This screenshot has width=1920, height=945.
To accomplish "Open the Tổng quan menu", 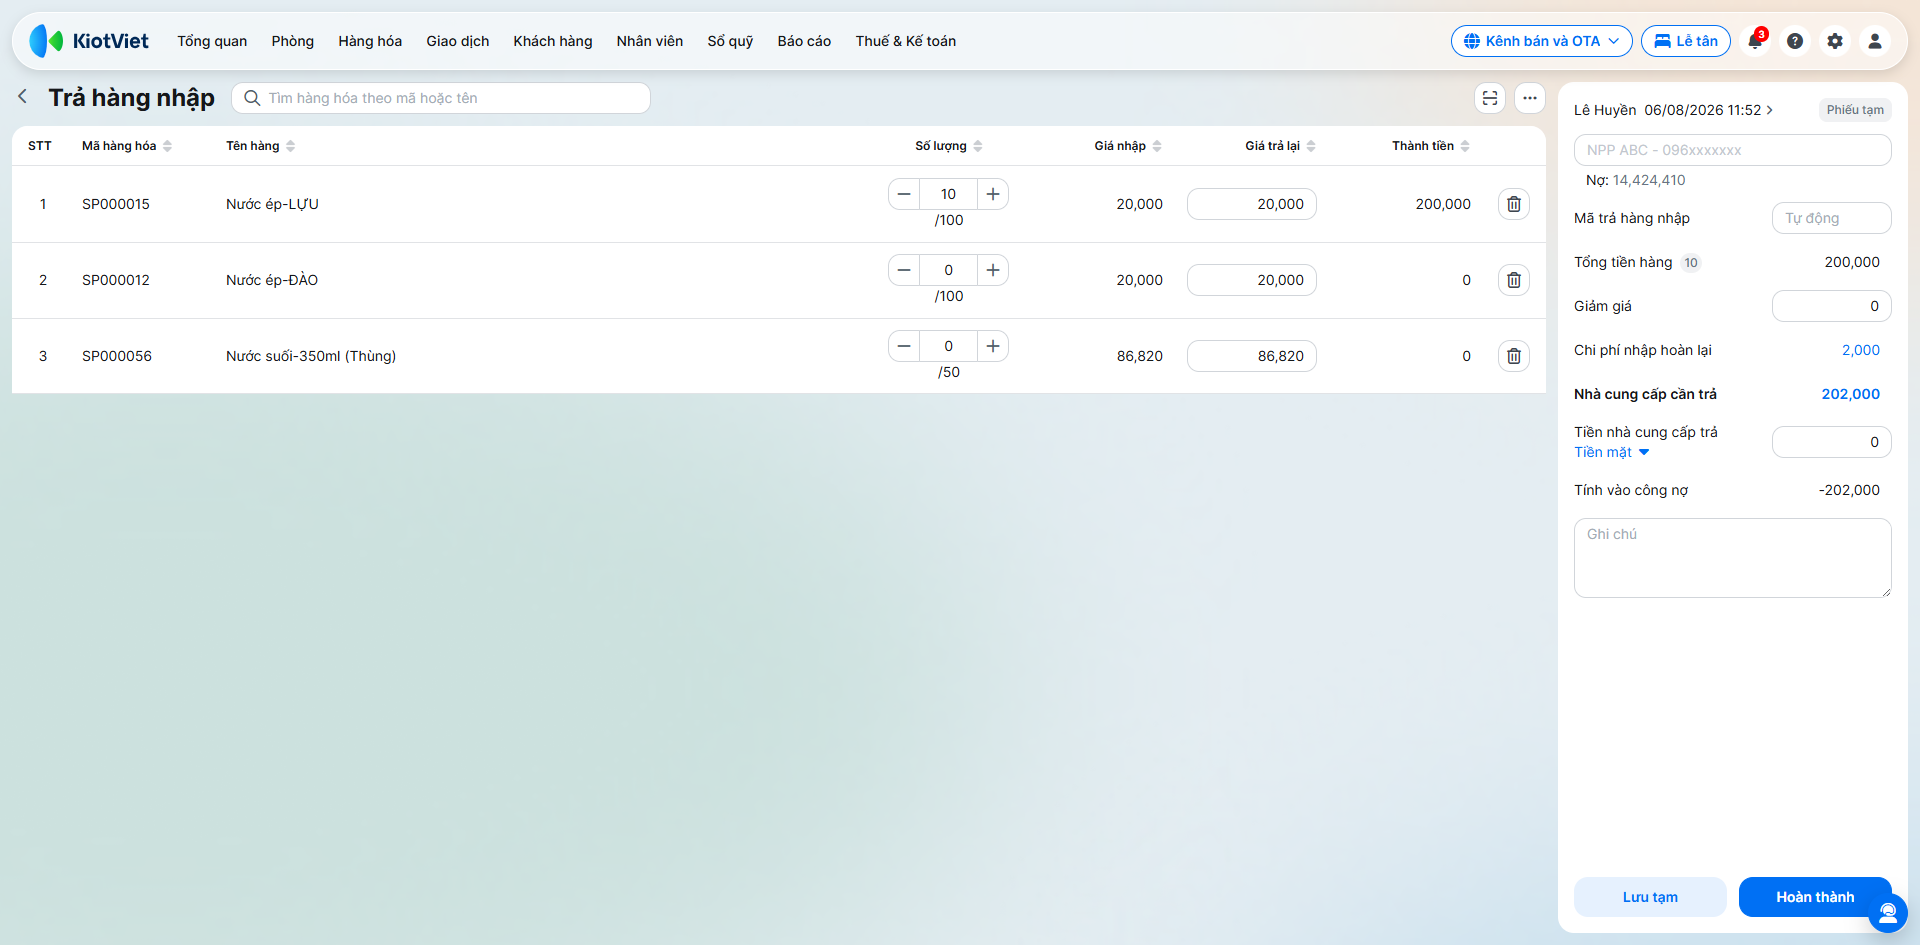I will tap(212, 41).
